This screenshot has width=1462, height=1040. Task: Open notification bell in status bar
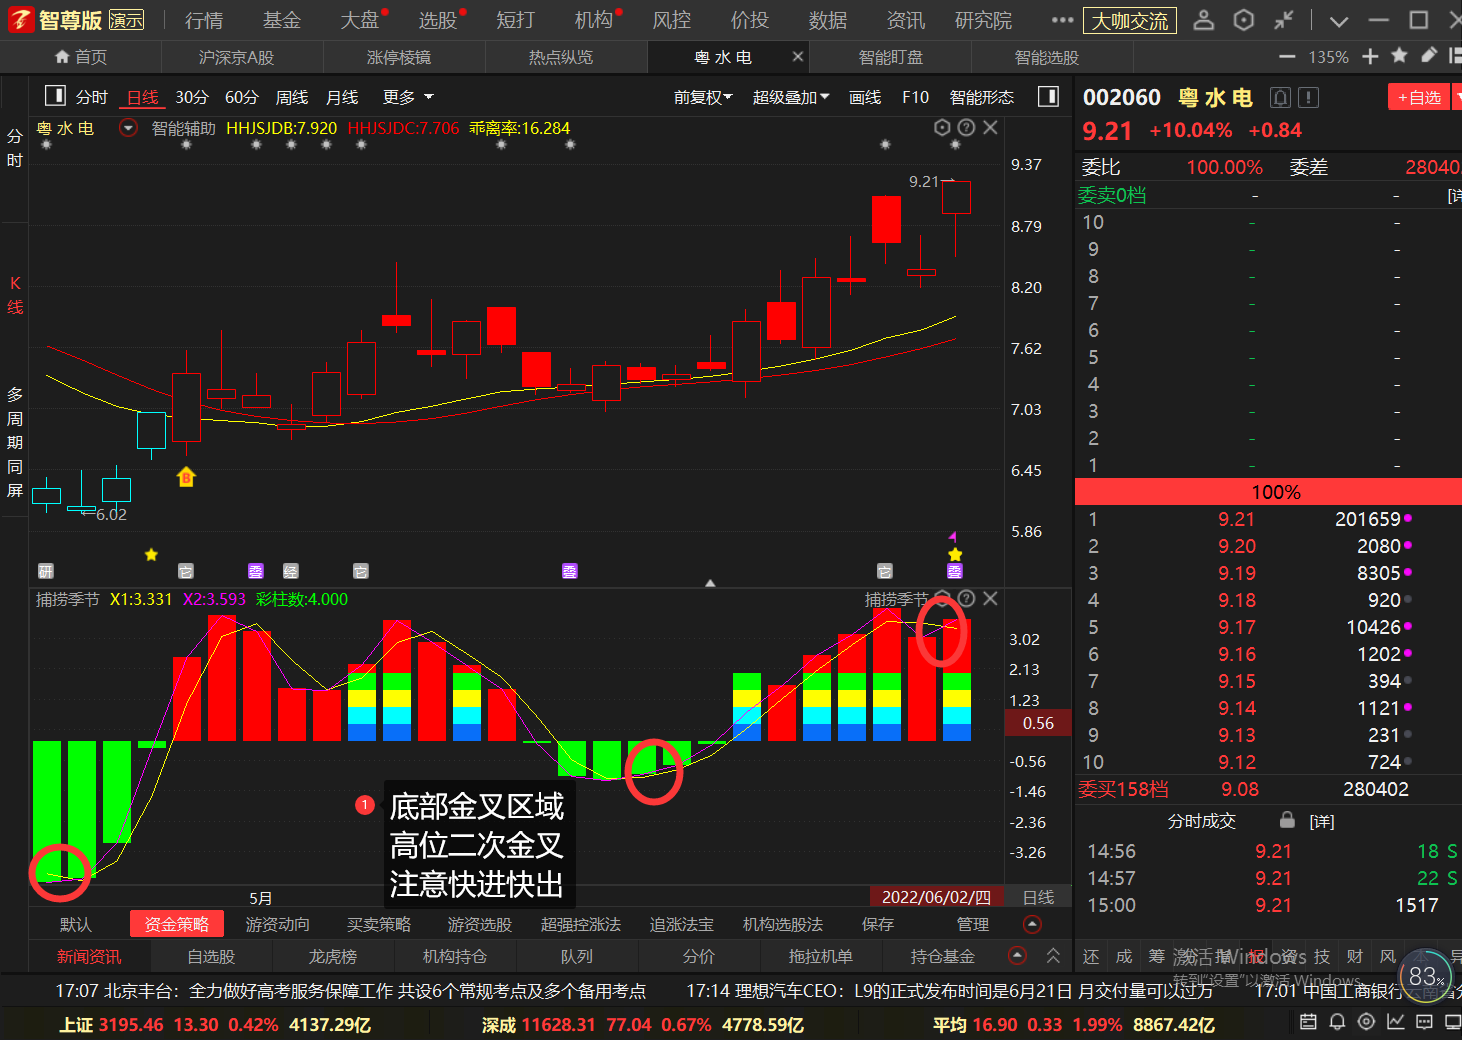click(x=1337, y=1021)
